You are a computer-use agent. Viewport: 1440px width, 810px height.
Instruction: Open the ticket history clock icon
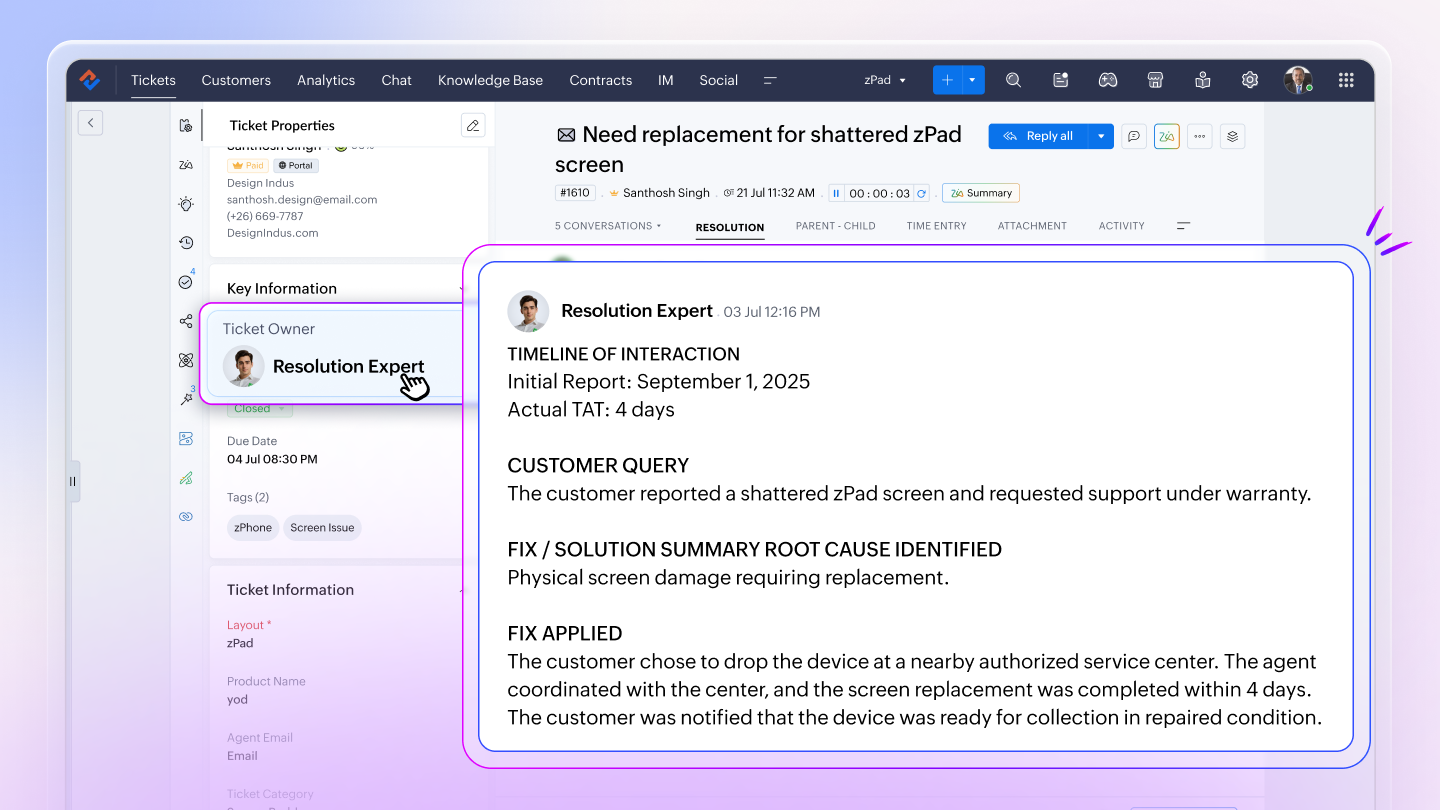(x=186, y=243)
